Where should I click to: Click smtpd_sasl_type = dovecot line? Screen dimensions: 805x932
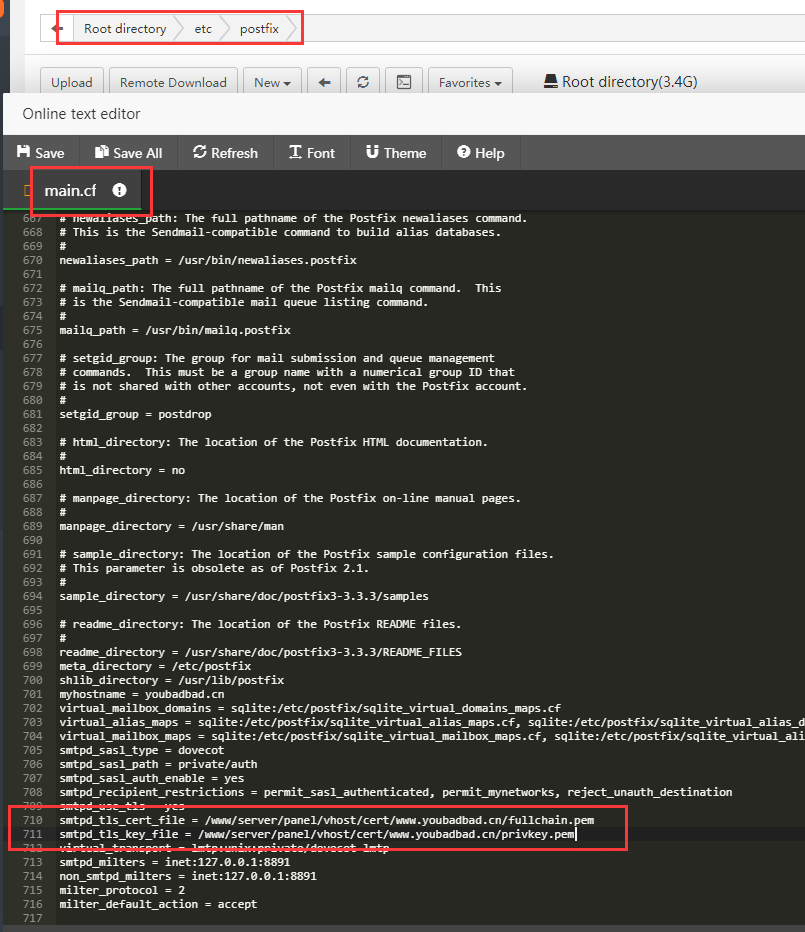tap(141, 750)
